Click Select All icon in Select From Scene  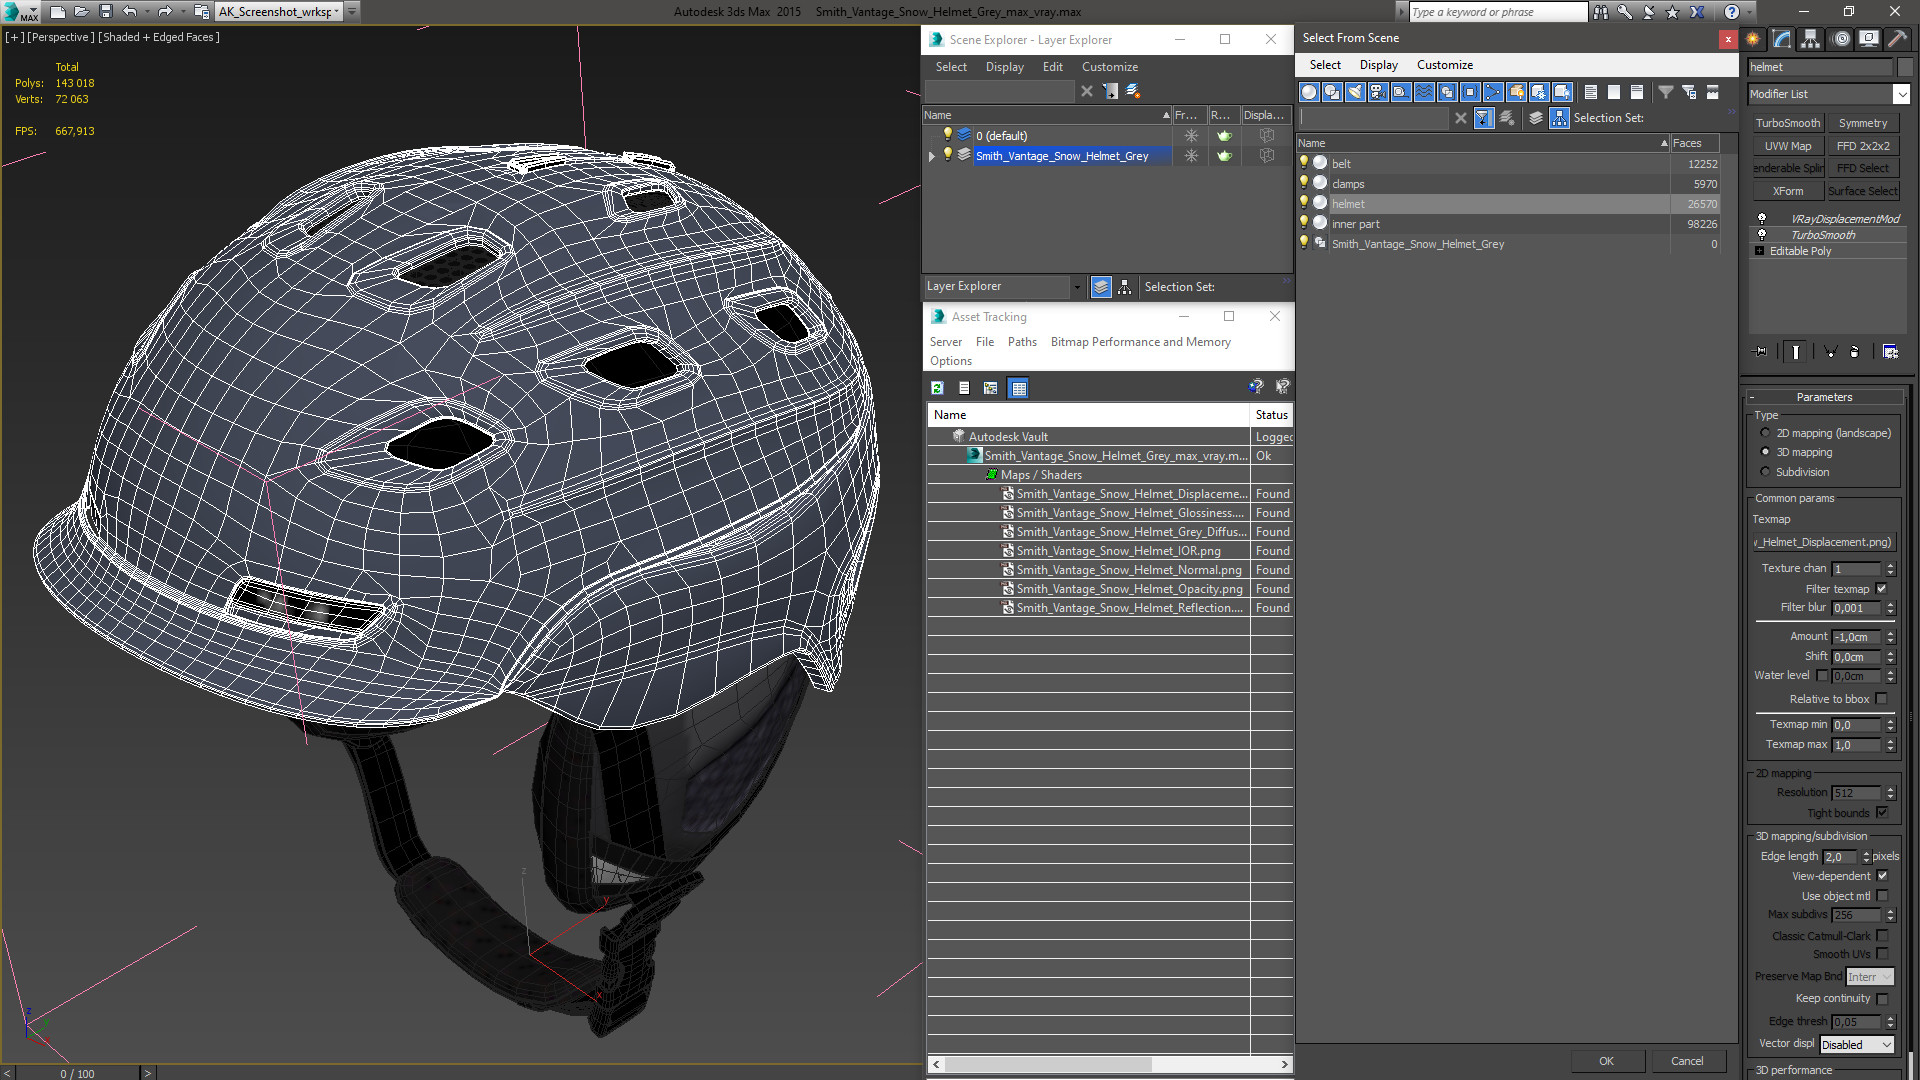[x=1591, y=92]
